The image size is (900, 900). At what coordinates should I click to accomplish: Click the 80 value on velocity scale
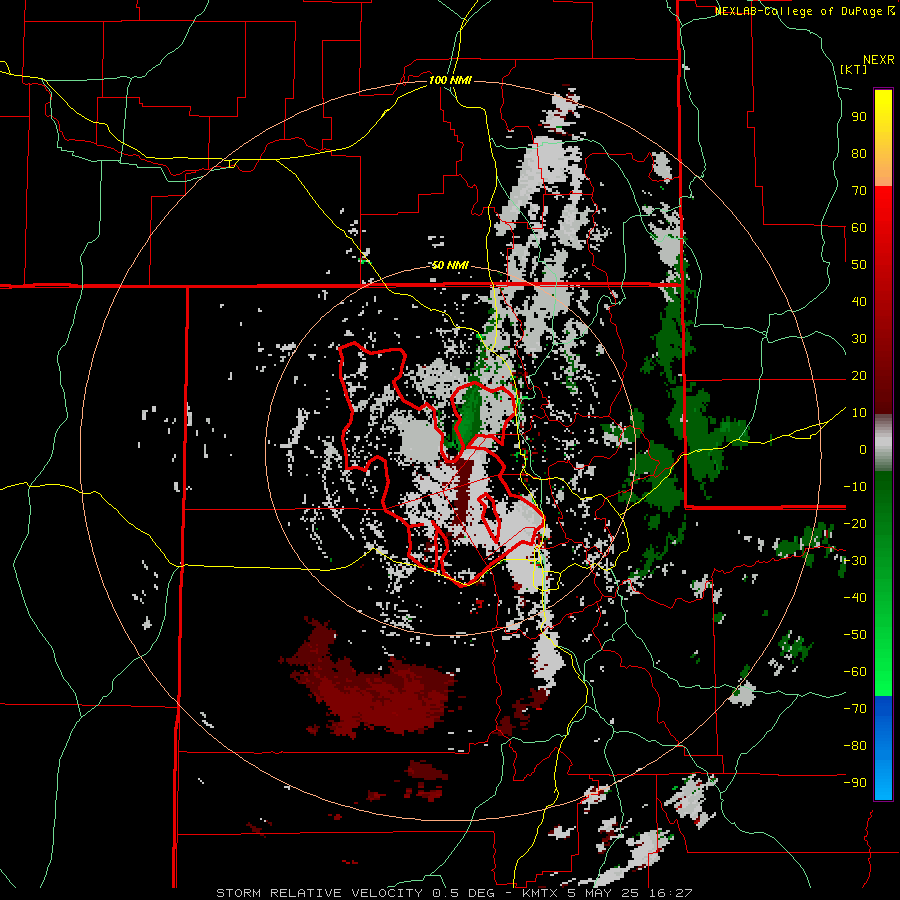(x=859, y=154)
